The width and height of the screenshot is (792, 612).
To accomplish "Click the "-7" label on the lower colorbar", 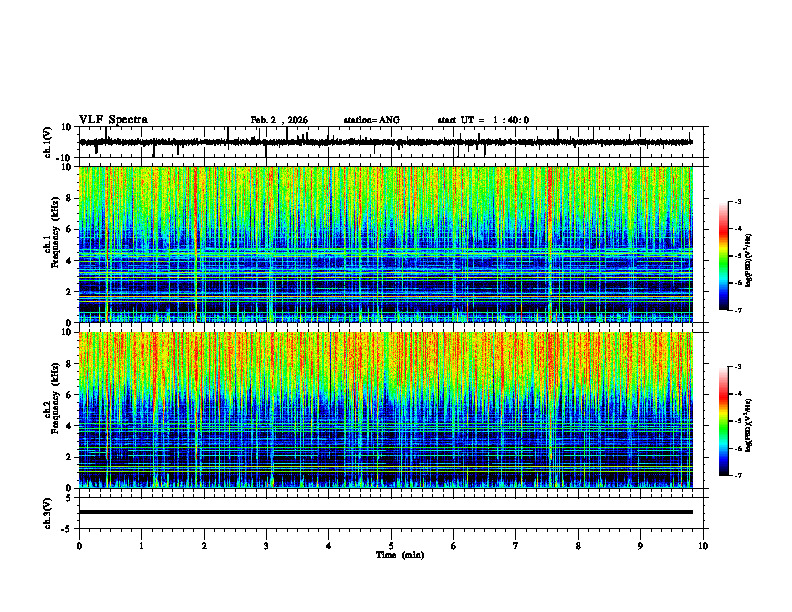I will pos(738,475).
